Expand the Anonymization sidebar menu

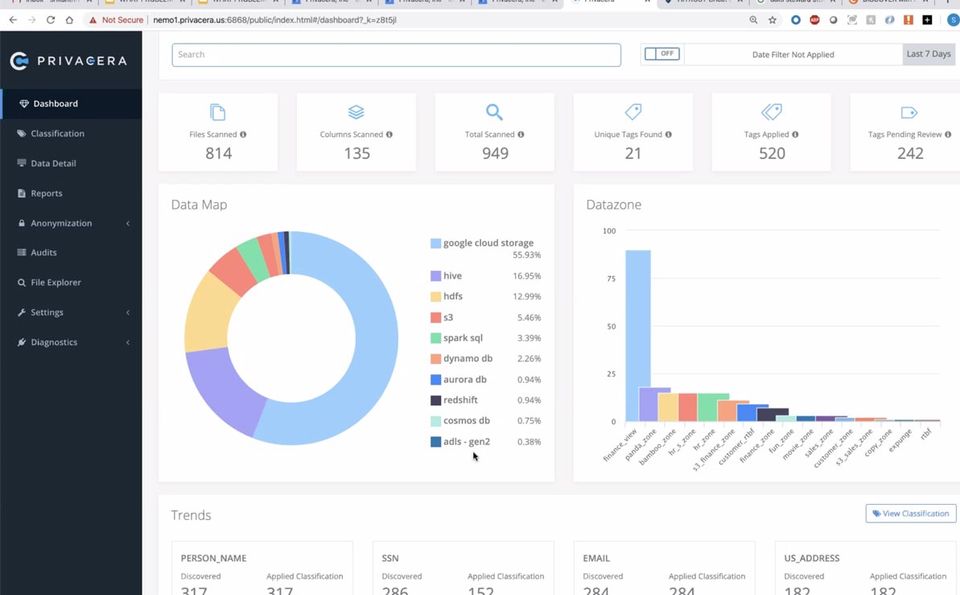(71, 223)
